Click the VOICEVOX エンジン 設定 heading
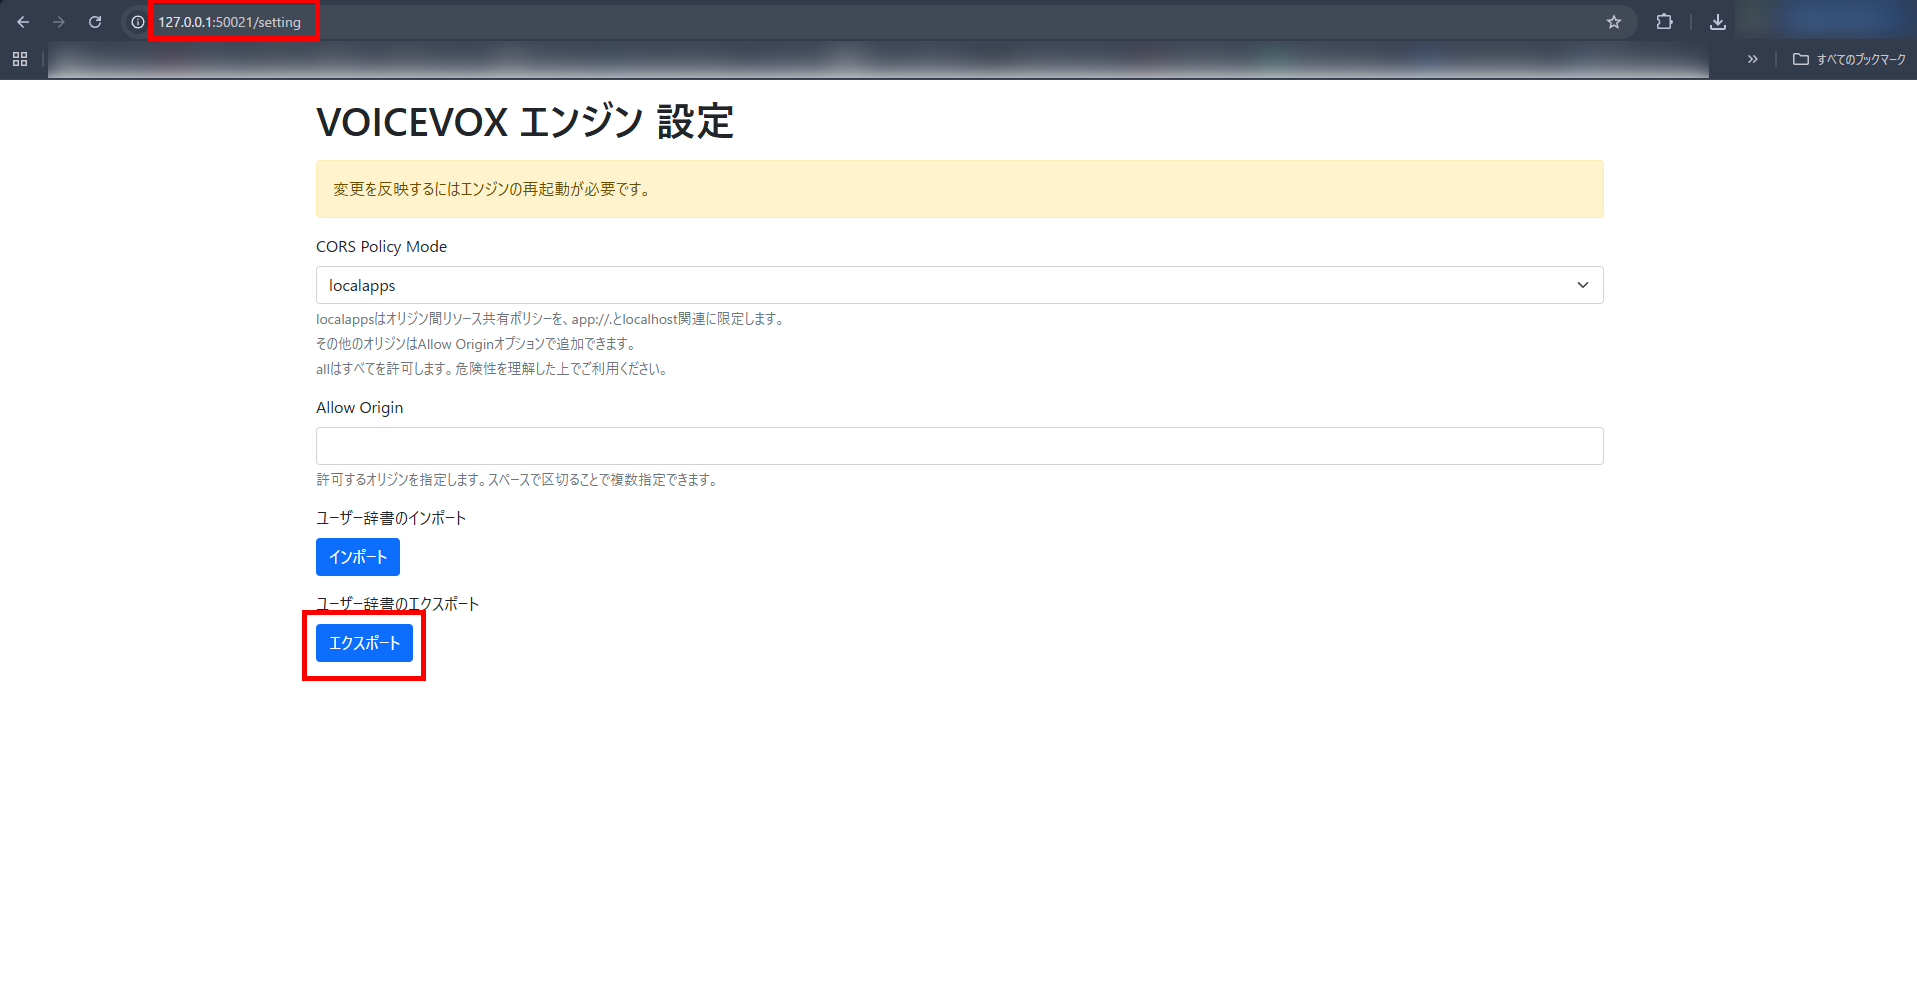 pos(525,123)
